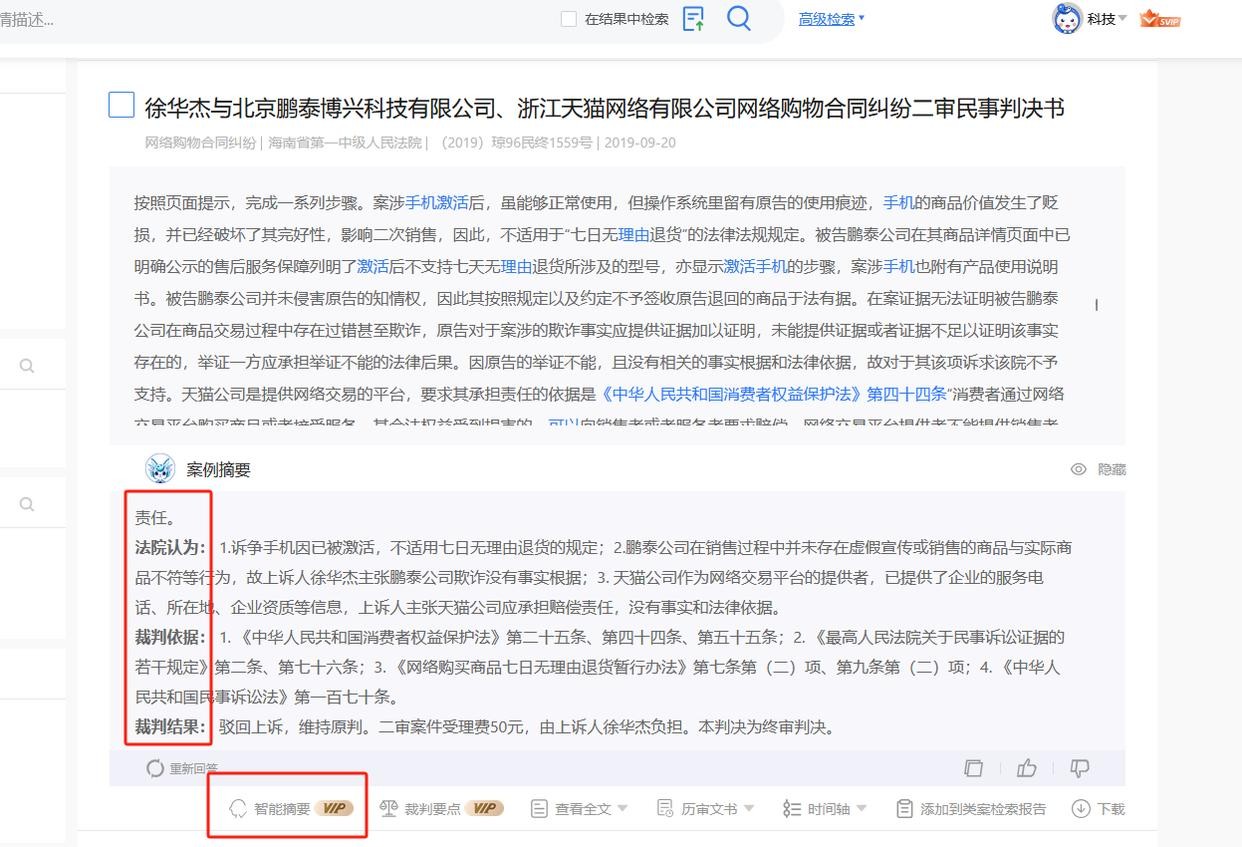Click the 手机激活 highlighted link
The height and width of the screenshot is (847, 1242).
pyautogui.click(x=437, y=203)
